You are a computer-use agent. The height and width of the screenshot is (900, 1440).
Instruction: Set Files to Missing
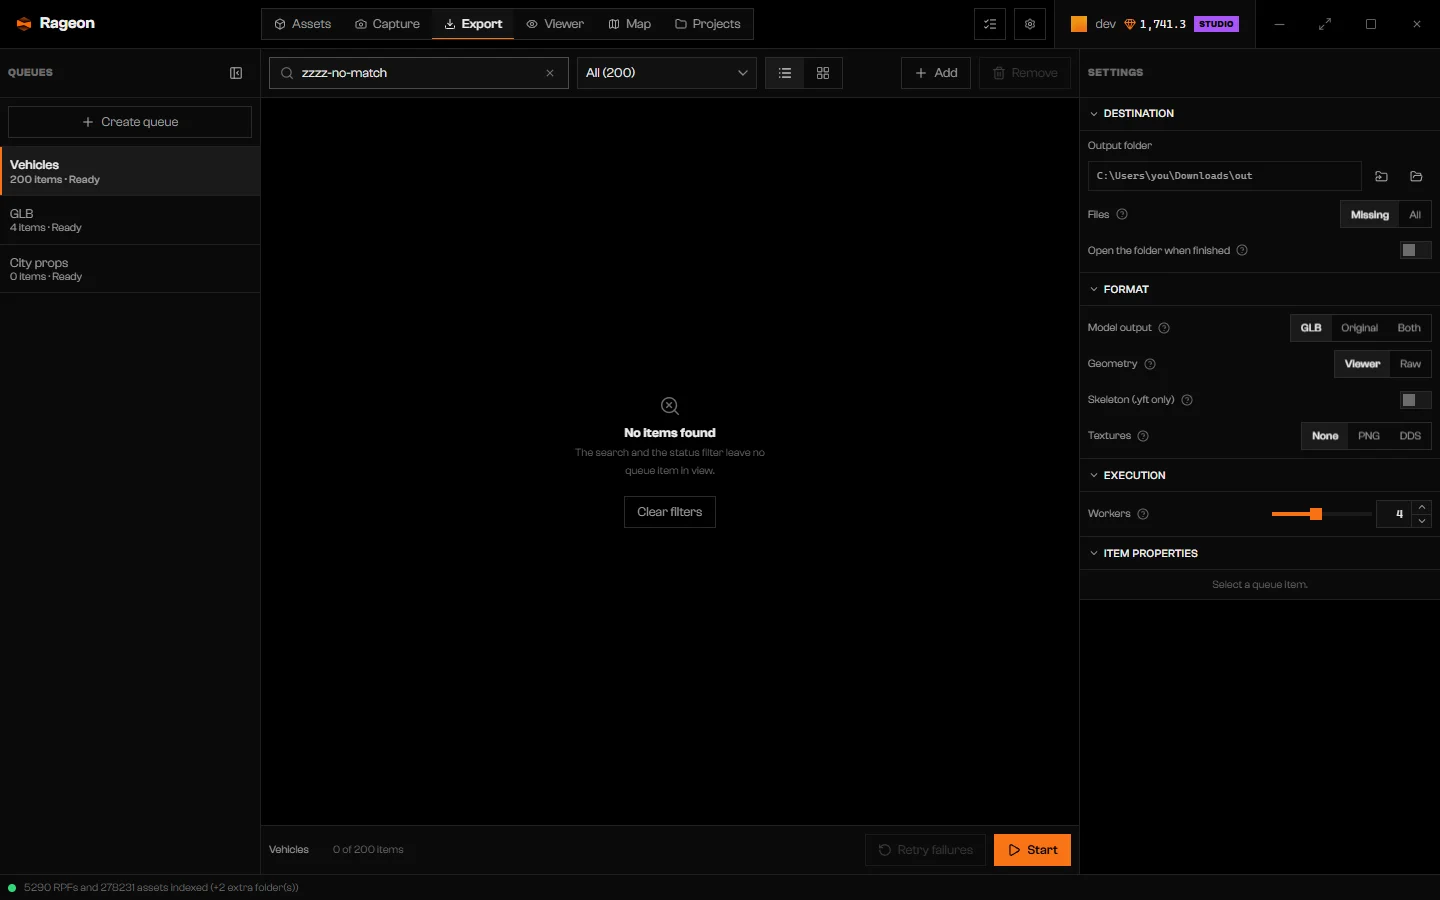coord(1369,215)
